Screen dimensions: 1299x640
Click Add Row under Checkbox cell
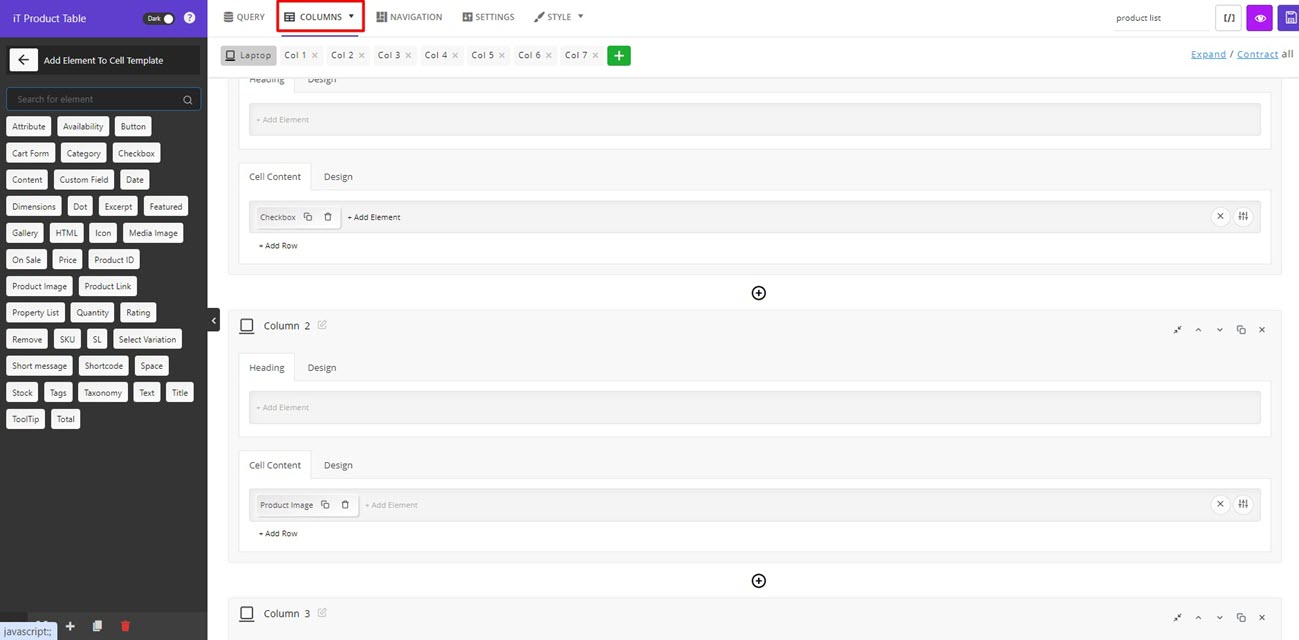coord(278,246)
